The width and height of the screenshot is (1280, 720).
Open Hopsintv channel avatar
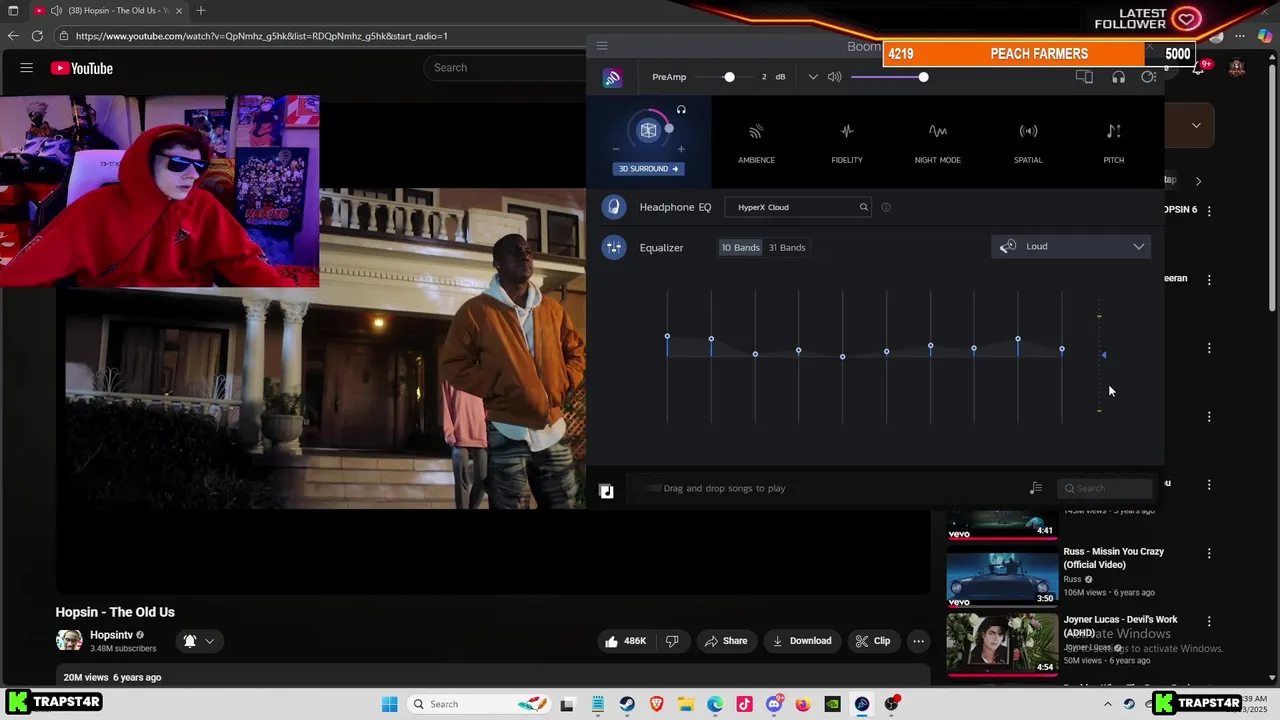(69, 641)
